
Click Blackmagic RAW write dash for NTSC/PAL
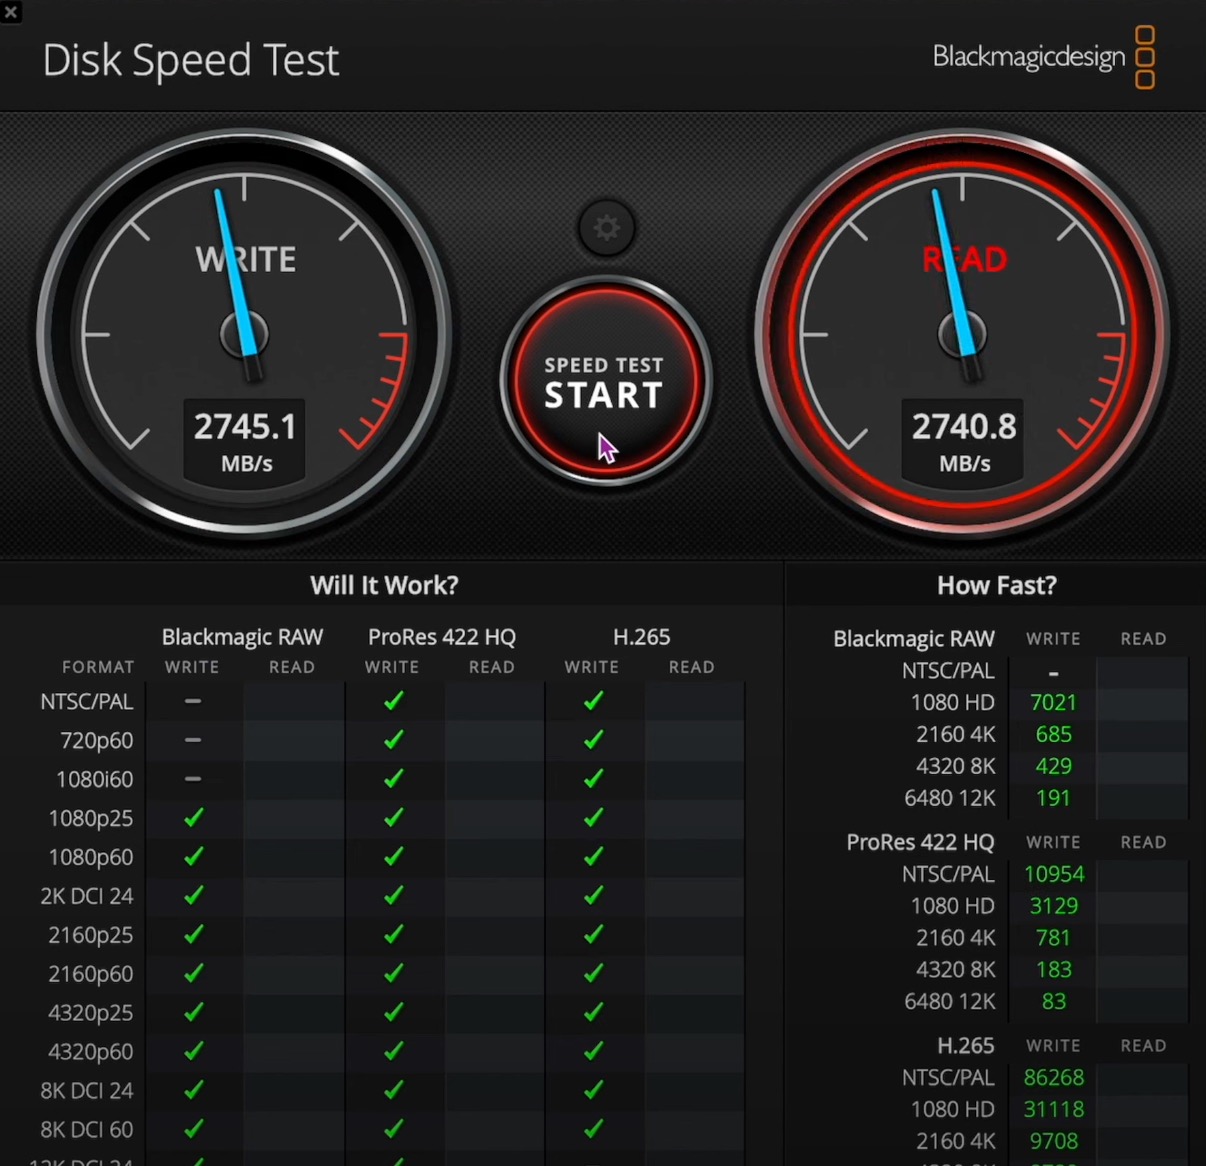click(x=193, y=701)
